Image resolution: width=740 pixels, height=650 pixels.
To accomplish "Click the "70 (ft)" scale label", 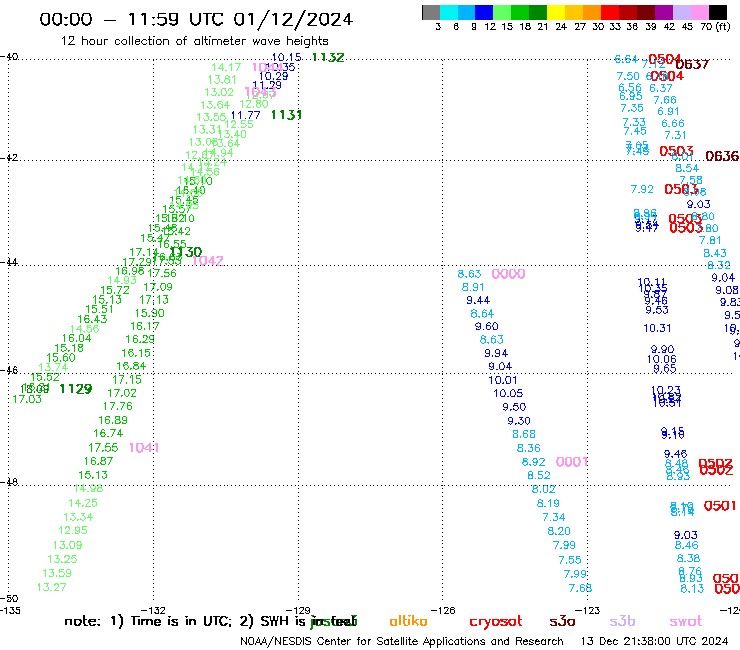I will pos(715,26).
